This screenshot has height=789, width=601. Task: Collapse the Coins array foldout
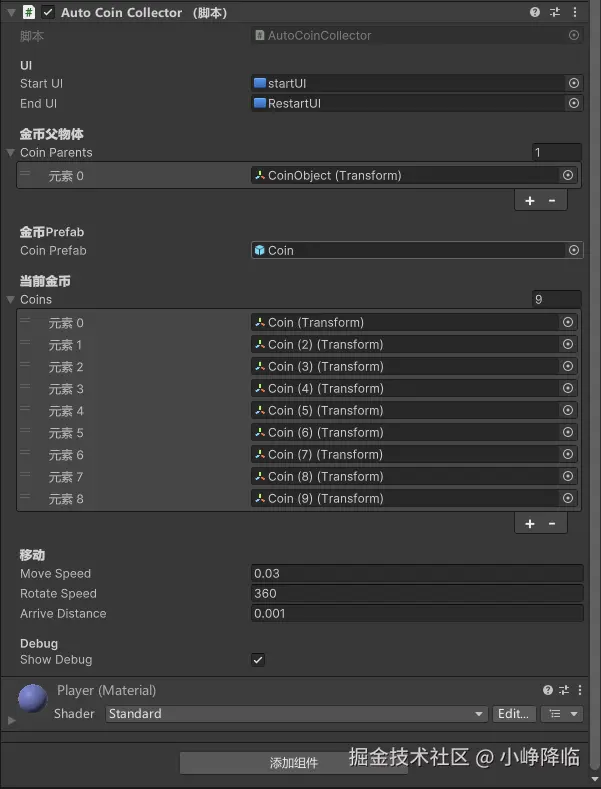[x=11, y=300]
